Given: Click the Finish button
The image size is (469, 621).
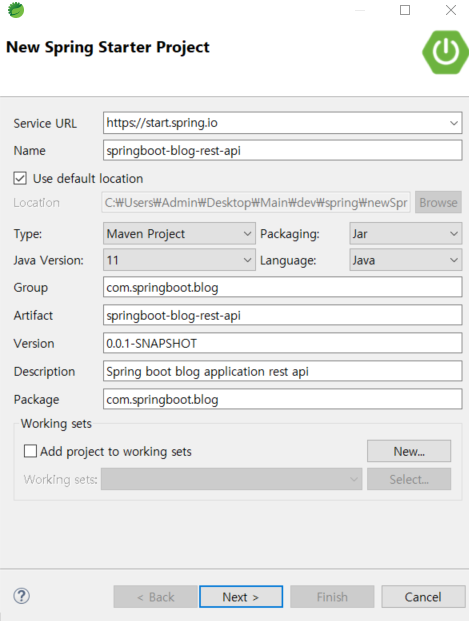Looking at the screenshot, I should [332, 596].
